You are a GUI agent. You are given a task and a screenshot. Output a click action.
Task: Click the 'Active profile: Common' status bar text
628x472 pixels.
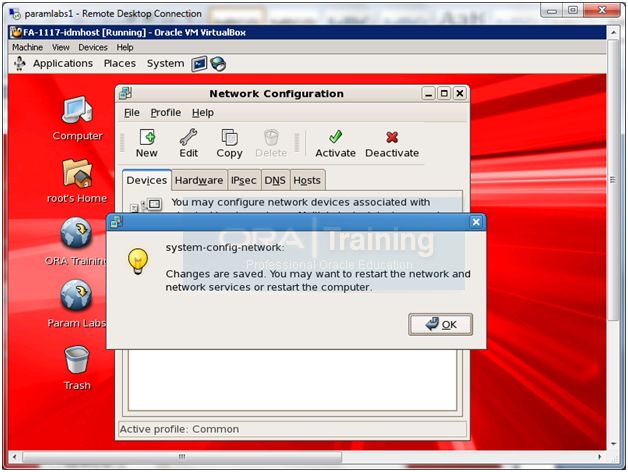pos(179,429)
